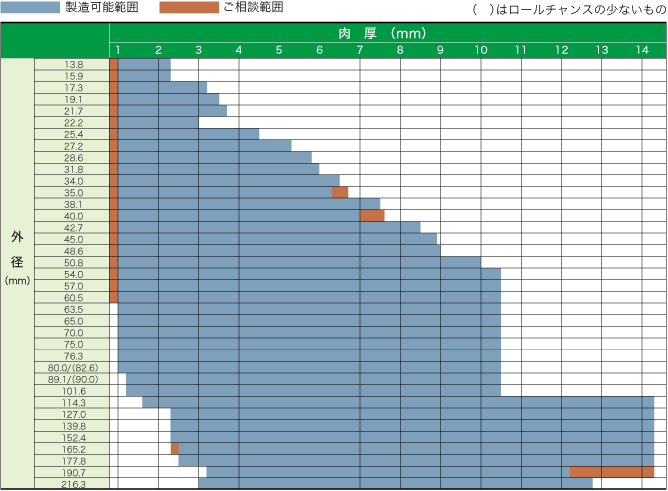Select the 35.0 outer diameter row label
This screenshot has width=668, height=491.
(73, 192)
